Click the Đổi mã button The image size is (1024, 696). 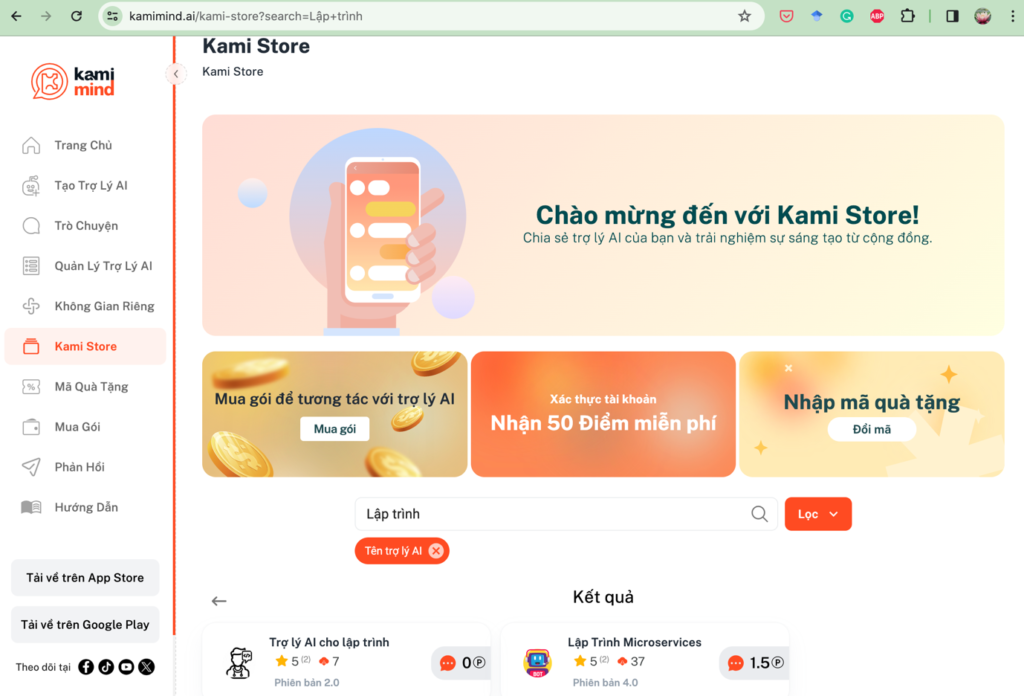tap(872, 429)
